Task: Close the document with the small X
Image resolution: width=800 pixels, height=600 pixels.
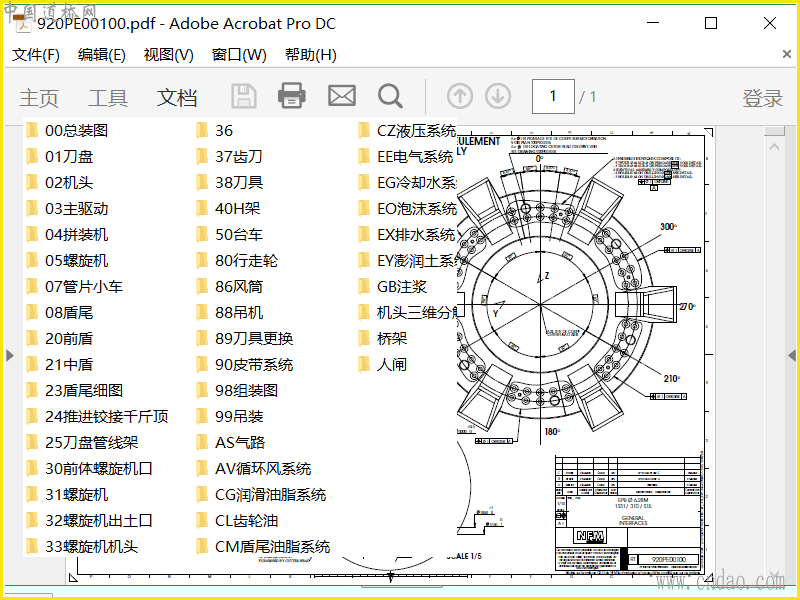Action: (787, 54)
